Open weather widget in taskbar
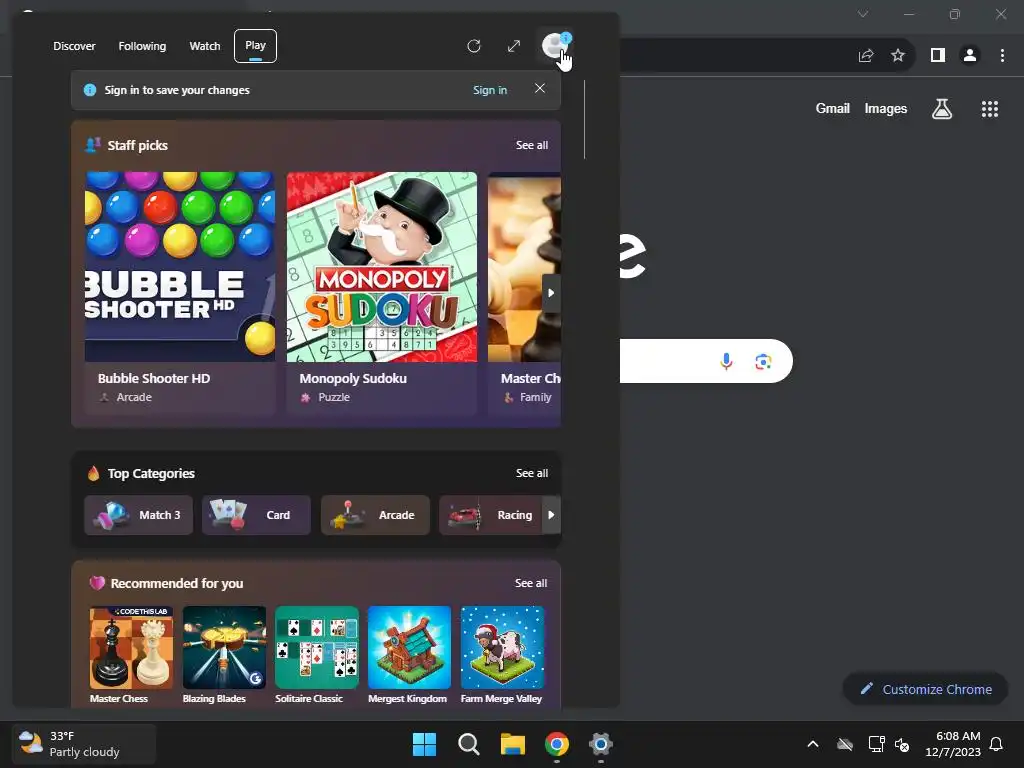The image size is (1024, 768). [84, 744]
